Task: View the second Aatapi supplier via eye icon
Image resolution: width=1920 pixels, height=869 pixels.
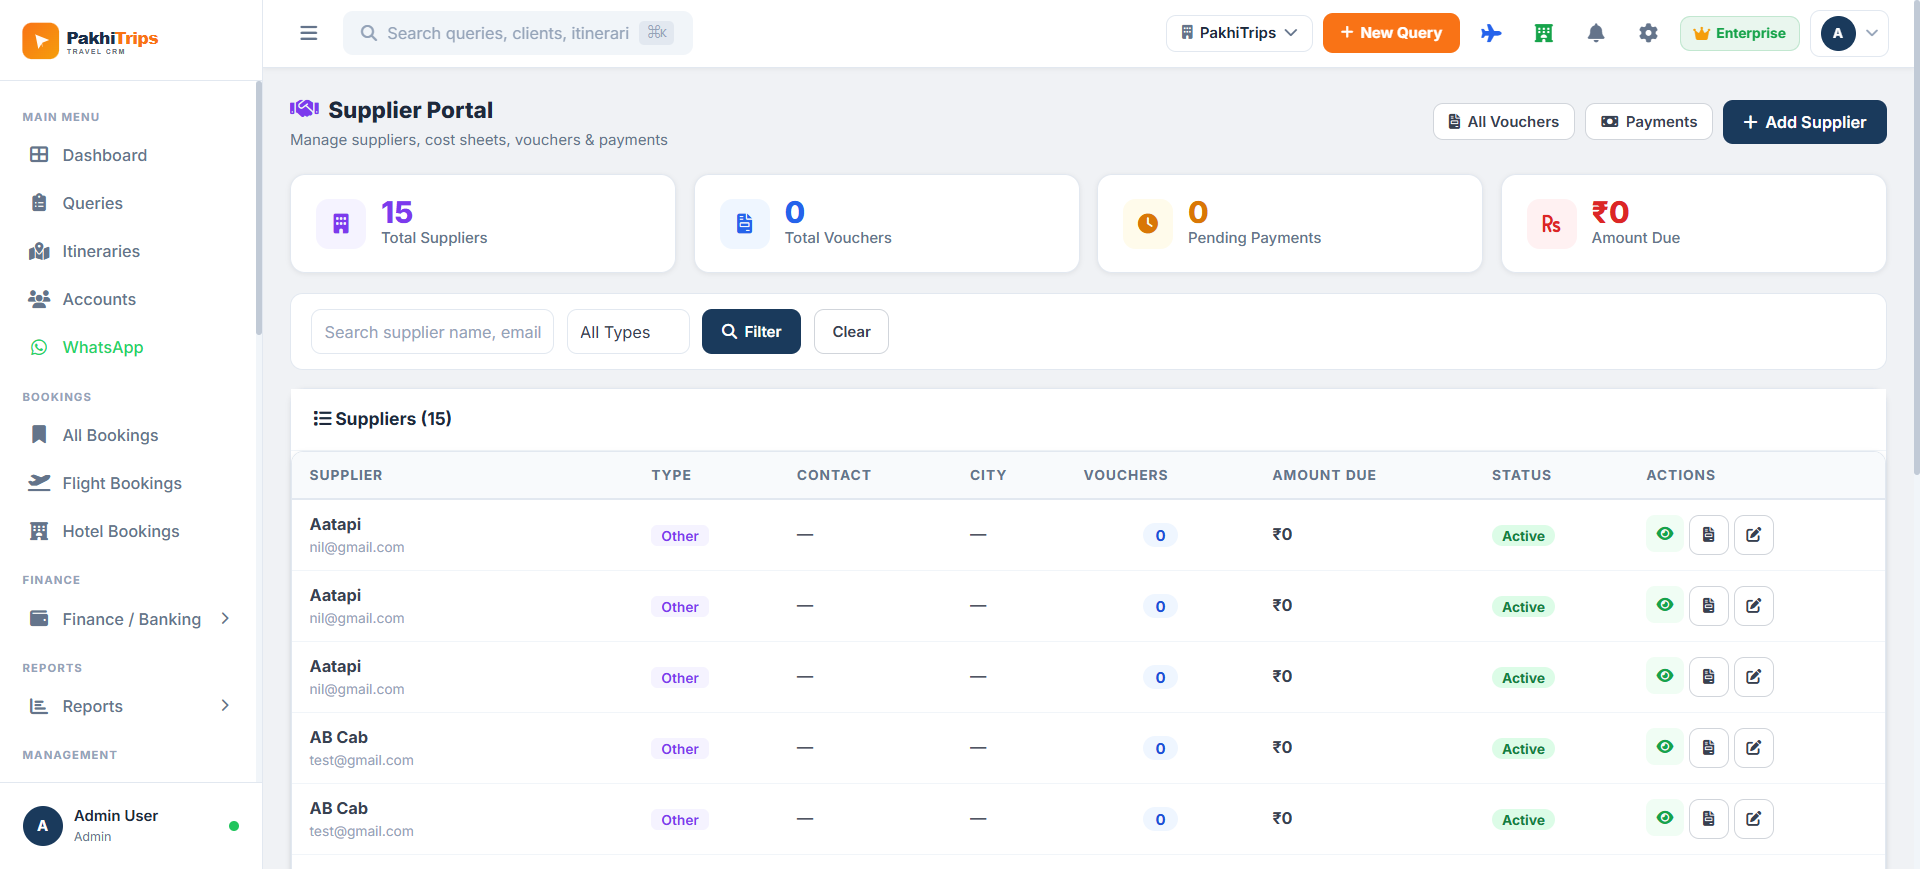Action: (1665, 605)
